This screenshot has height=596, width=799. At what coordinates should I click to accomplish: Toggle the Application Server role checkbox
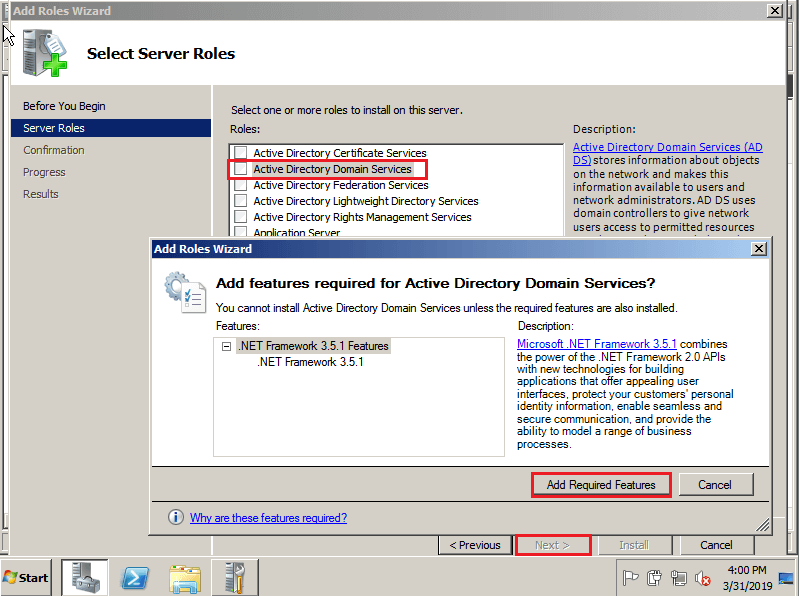tap(241, 232)
